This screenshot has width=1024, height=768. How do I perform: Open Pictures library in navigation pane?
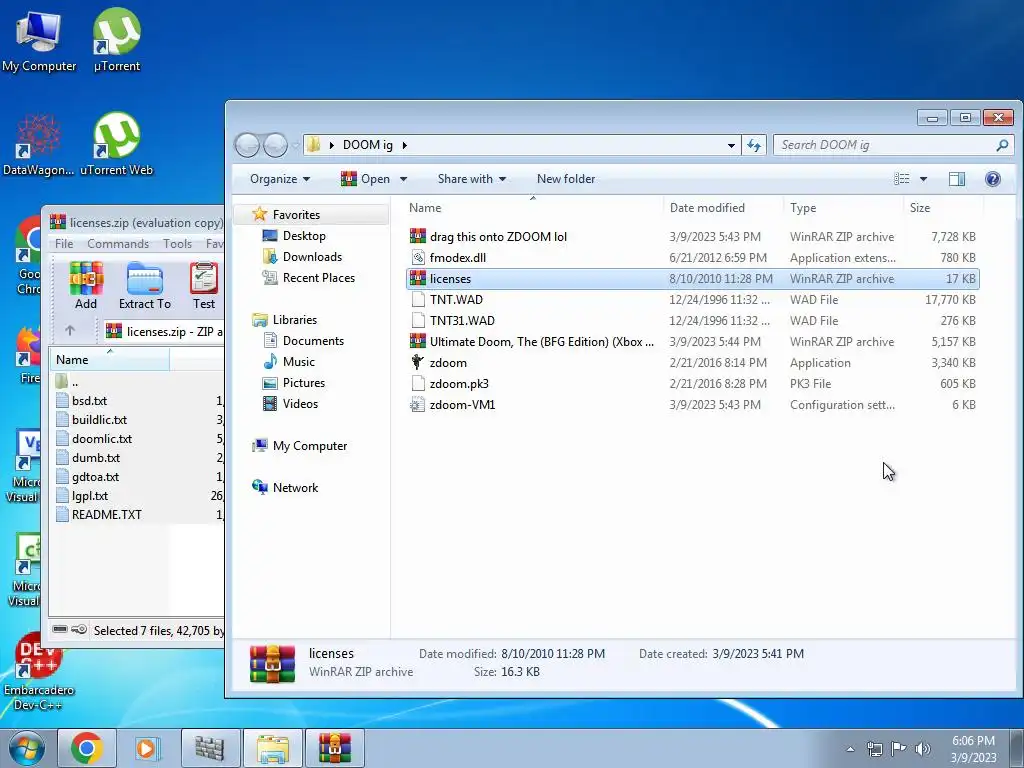pyautogui.click(x=304, y=383)
